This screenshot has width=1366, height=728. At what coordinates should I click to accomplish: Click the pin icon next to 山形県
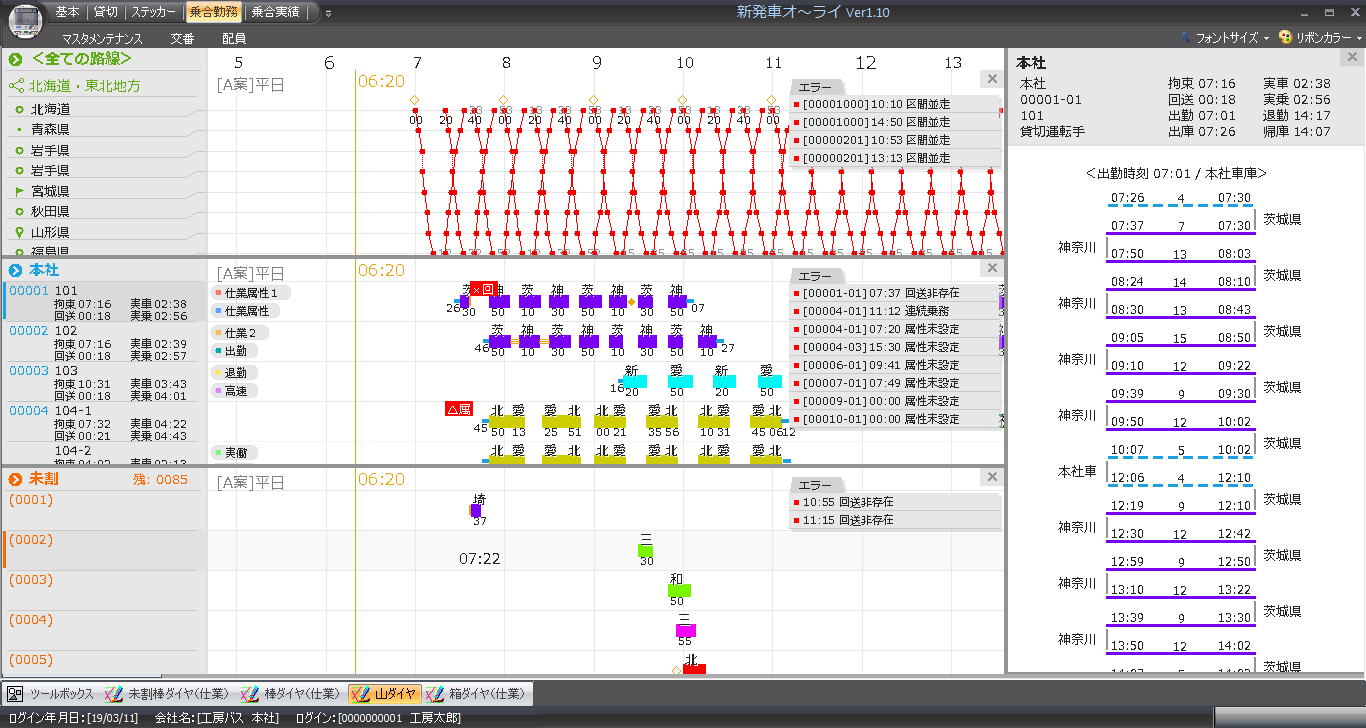(x=18, y=232)
